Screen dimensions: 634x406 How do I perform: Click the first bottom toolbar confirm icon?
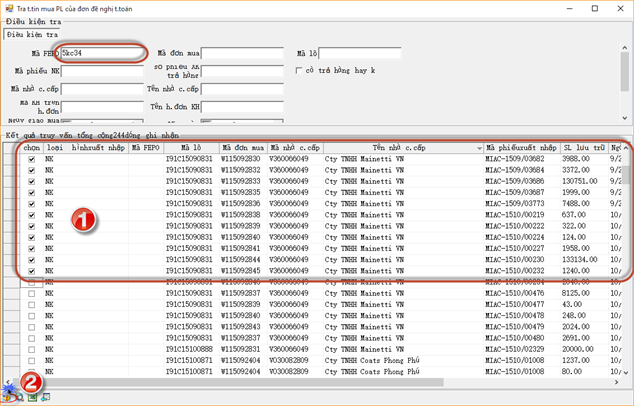(8, 397)
